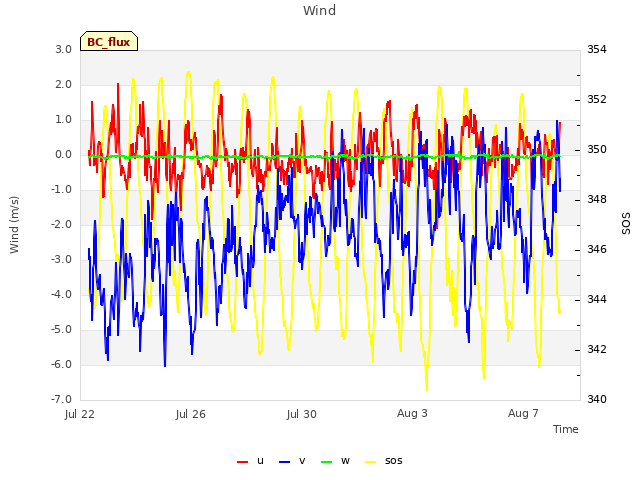Image resolution: width=640 pixels, height=480 pixels.
Task: Click the '1.0' left axis value
Action: click(x=64, y=120)
